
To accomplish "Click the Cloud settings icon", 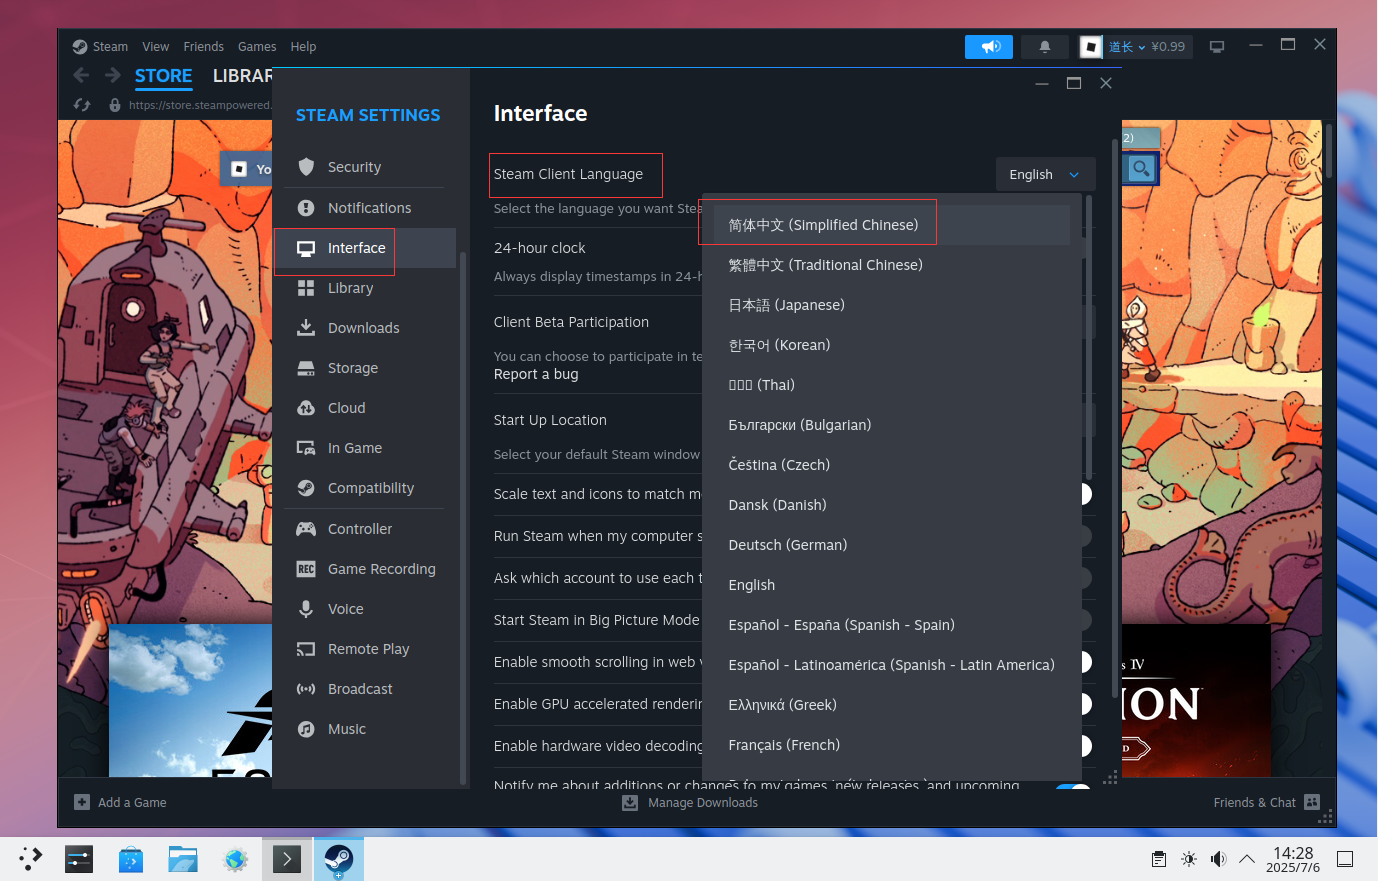I will [306, 408].
